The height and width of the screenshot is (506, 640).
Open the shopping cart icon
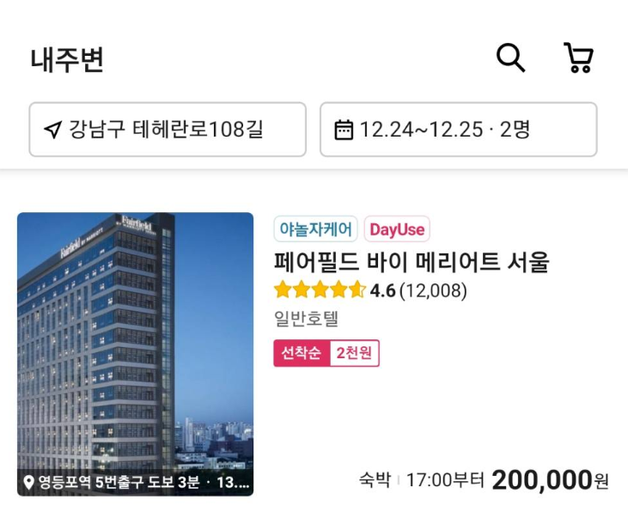pyautogui.click(x=579, y=58)
